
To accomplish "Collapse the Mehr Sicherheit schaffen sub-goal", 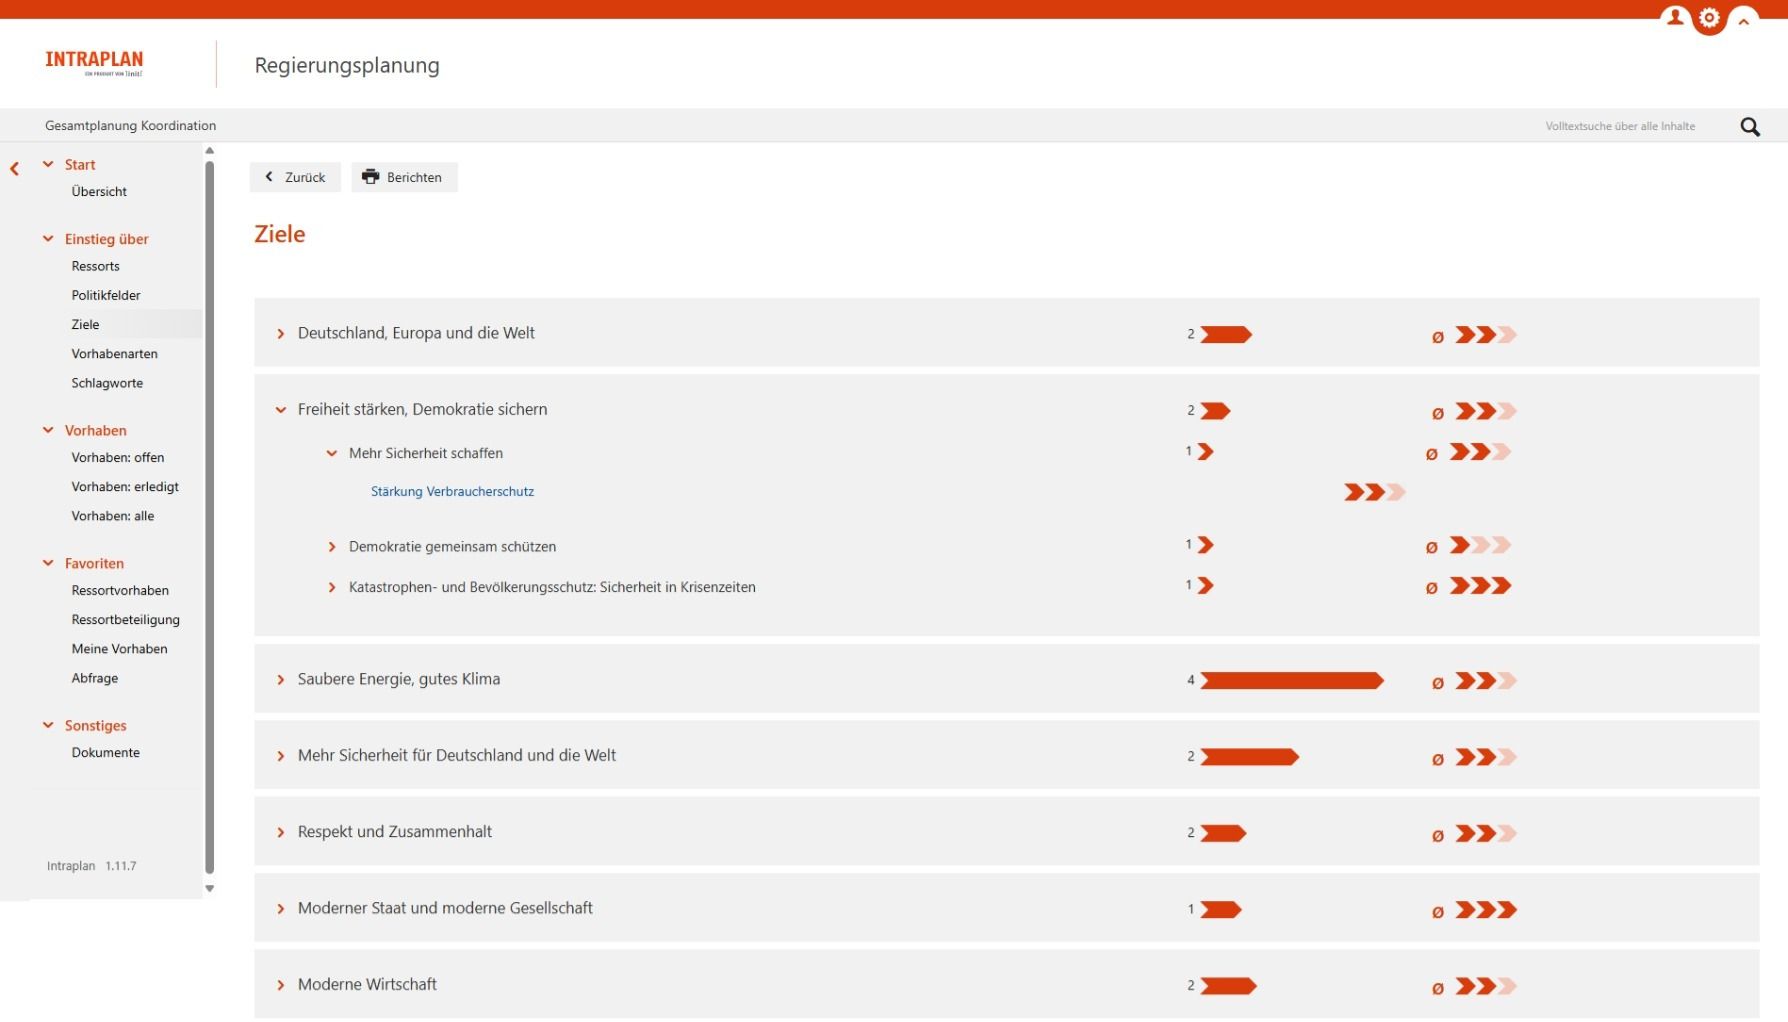I will pyautogui.click(x=332, y=454).
